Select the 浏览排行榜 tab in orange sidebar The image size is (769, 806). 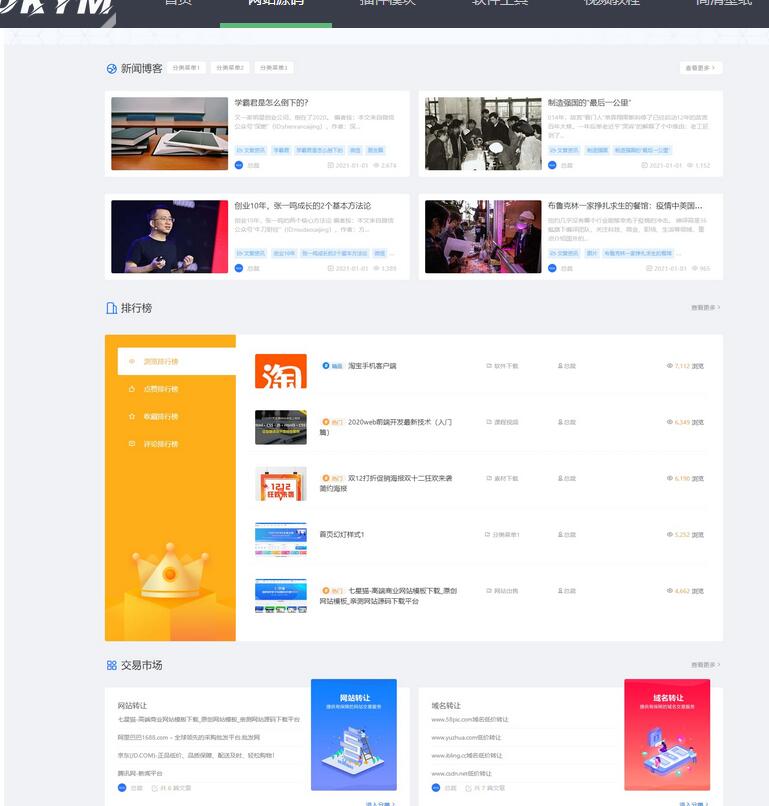coord(176,361)
